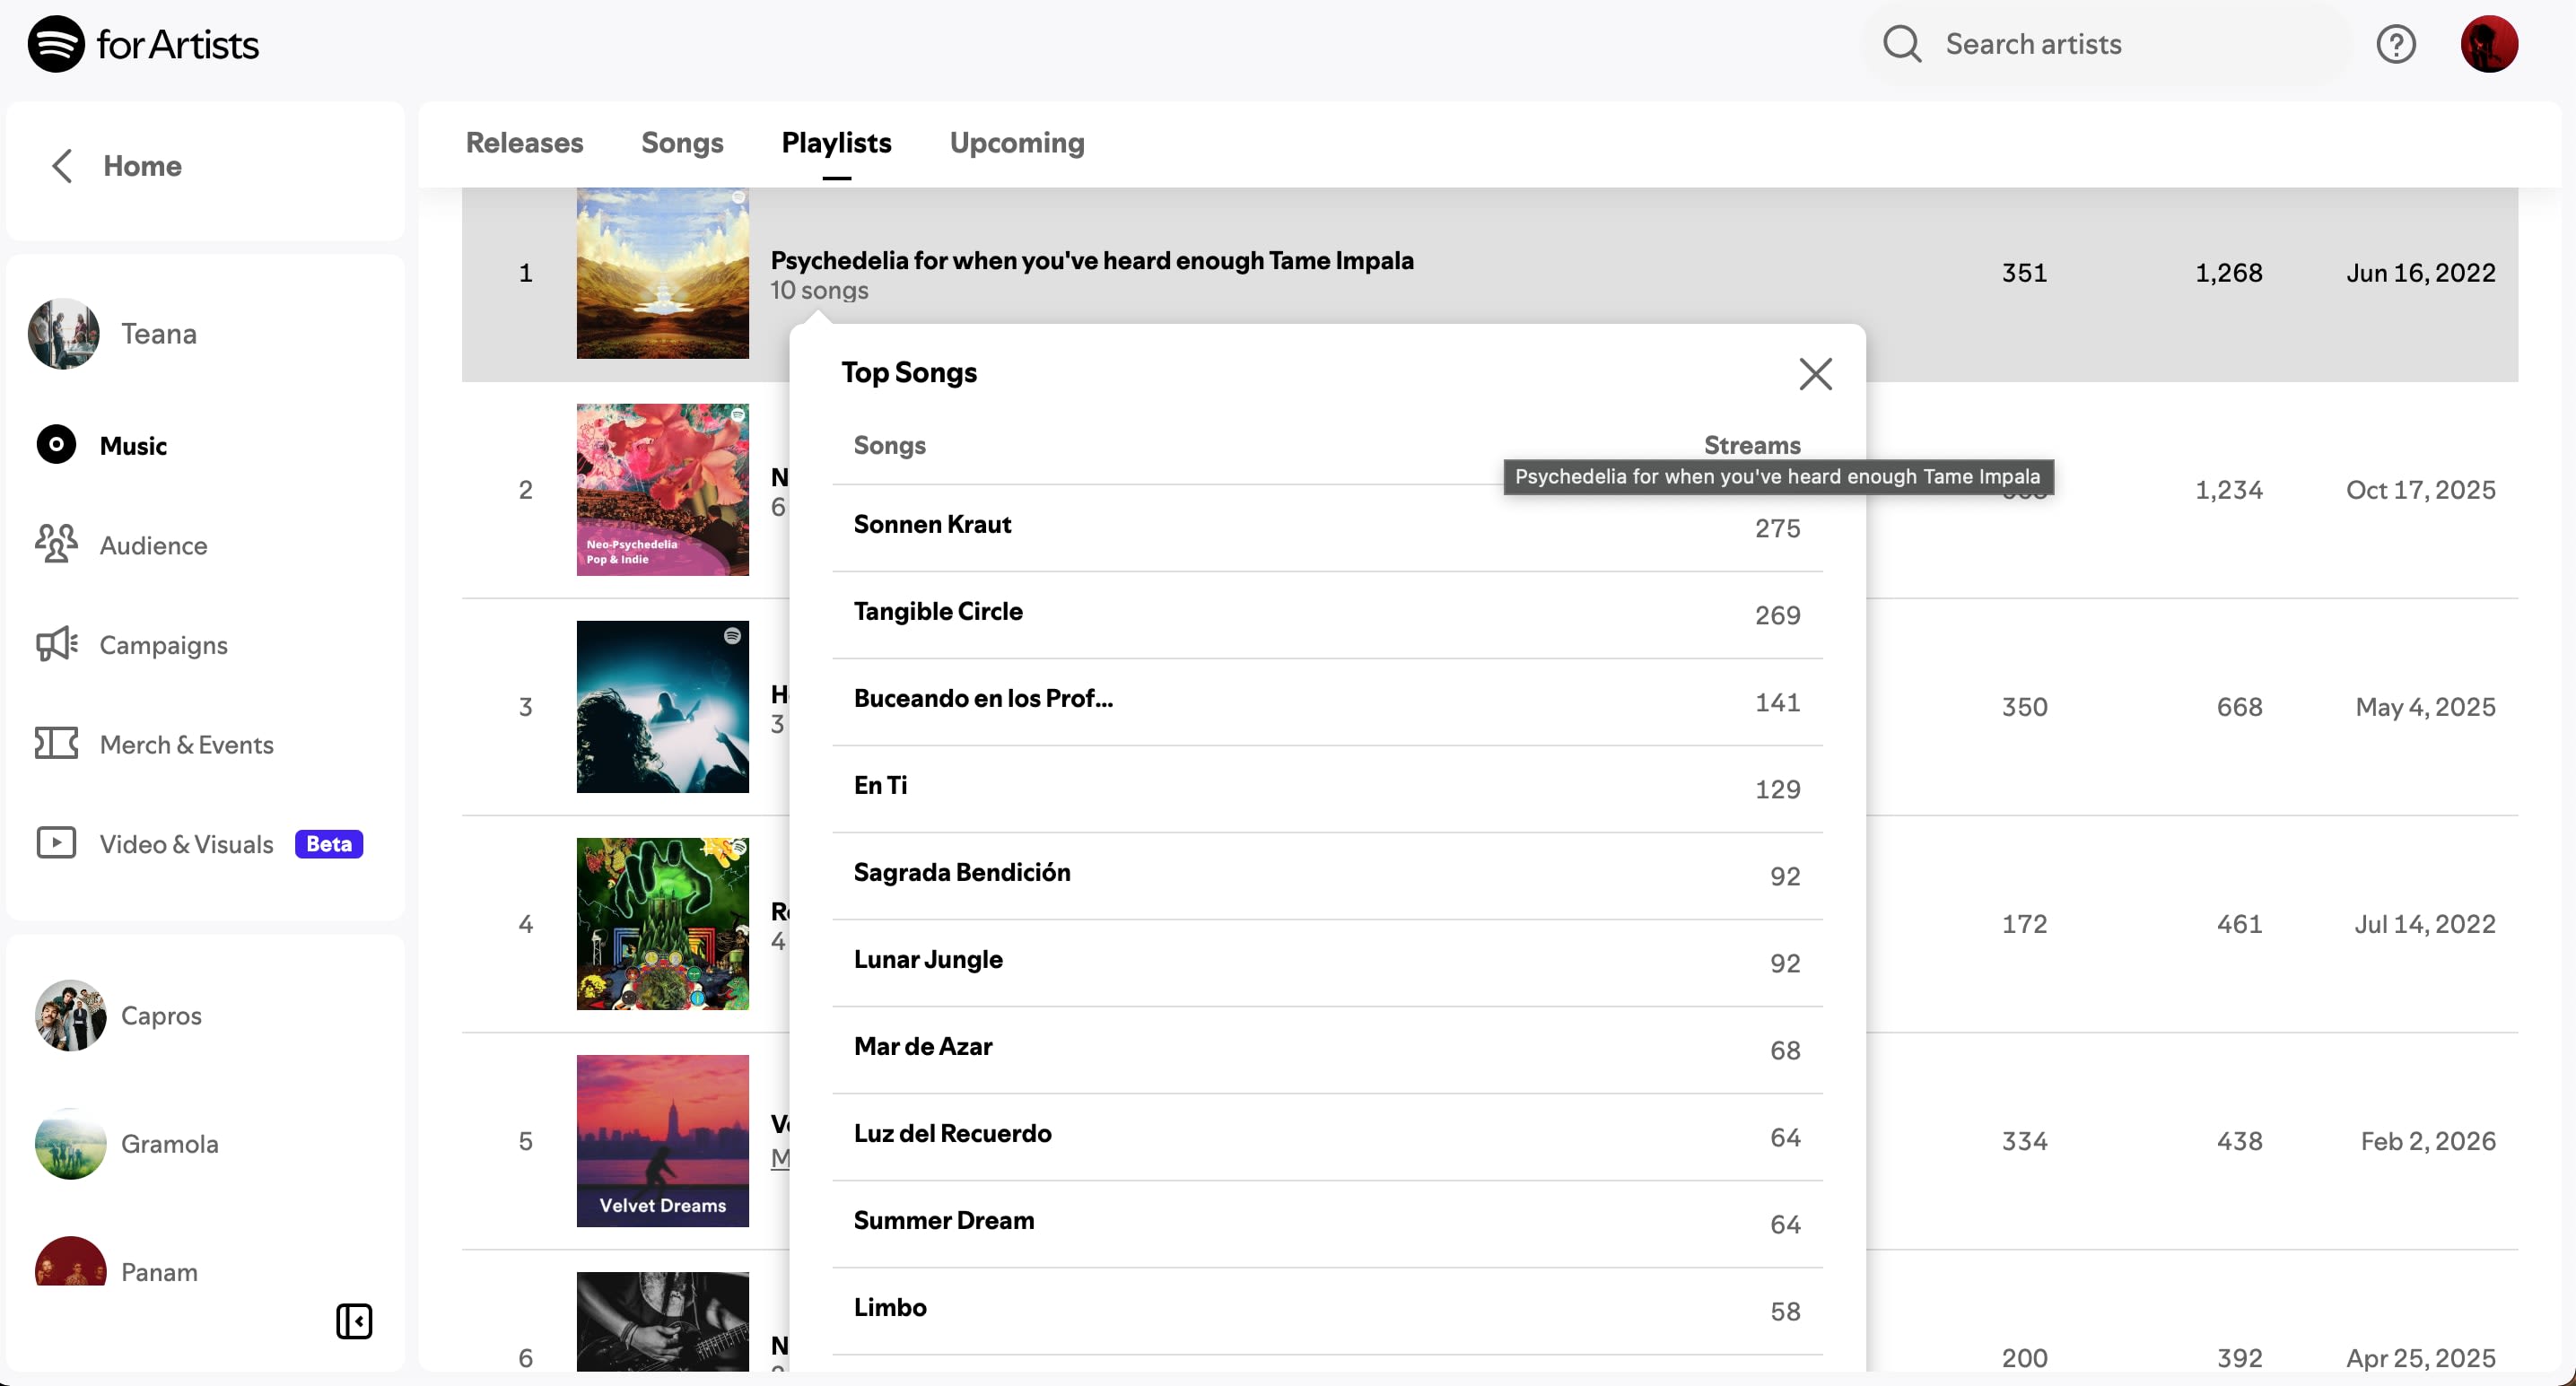Open the Songs tab

click(x=682, y=143)
